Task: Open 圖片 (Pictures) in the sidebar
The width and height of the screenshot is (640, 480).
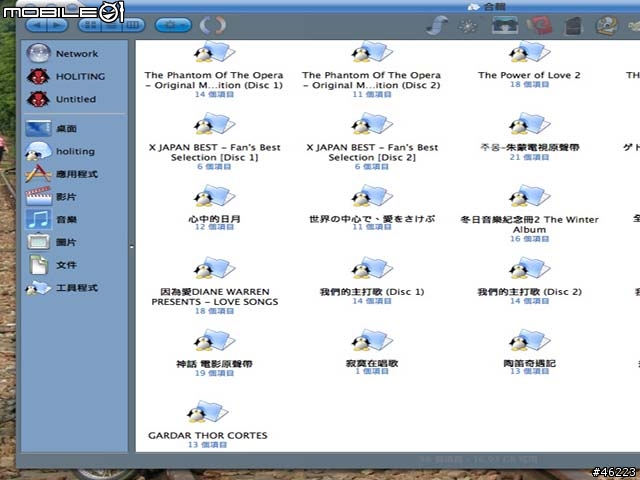Action: 51,242
